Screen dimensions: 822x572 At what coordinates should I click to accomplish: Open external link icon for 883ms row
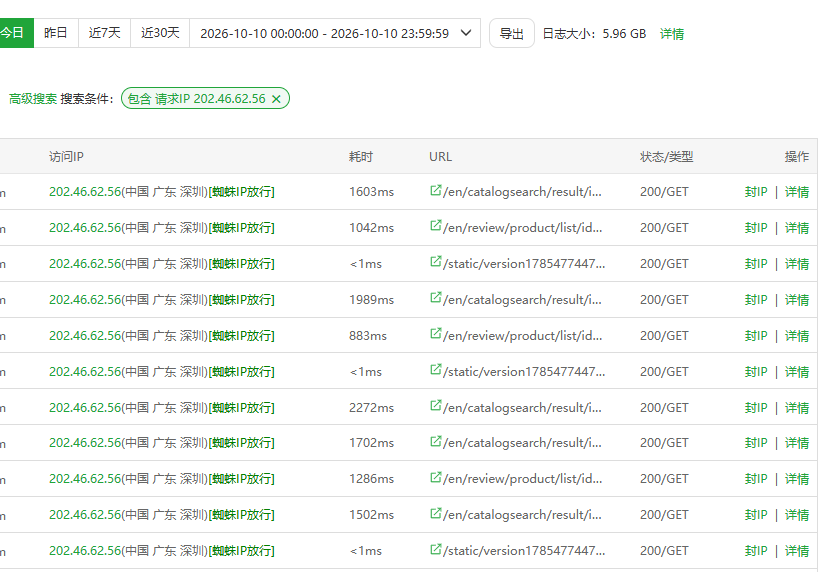pos(435,334)
